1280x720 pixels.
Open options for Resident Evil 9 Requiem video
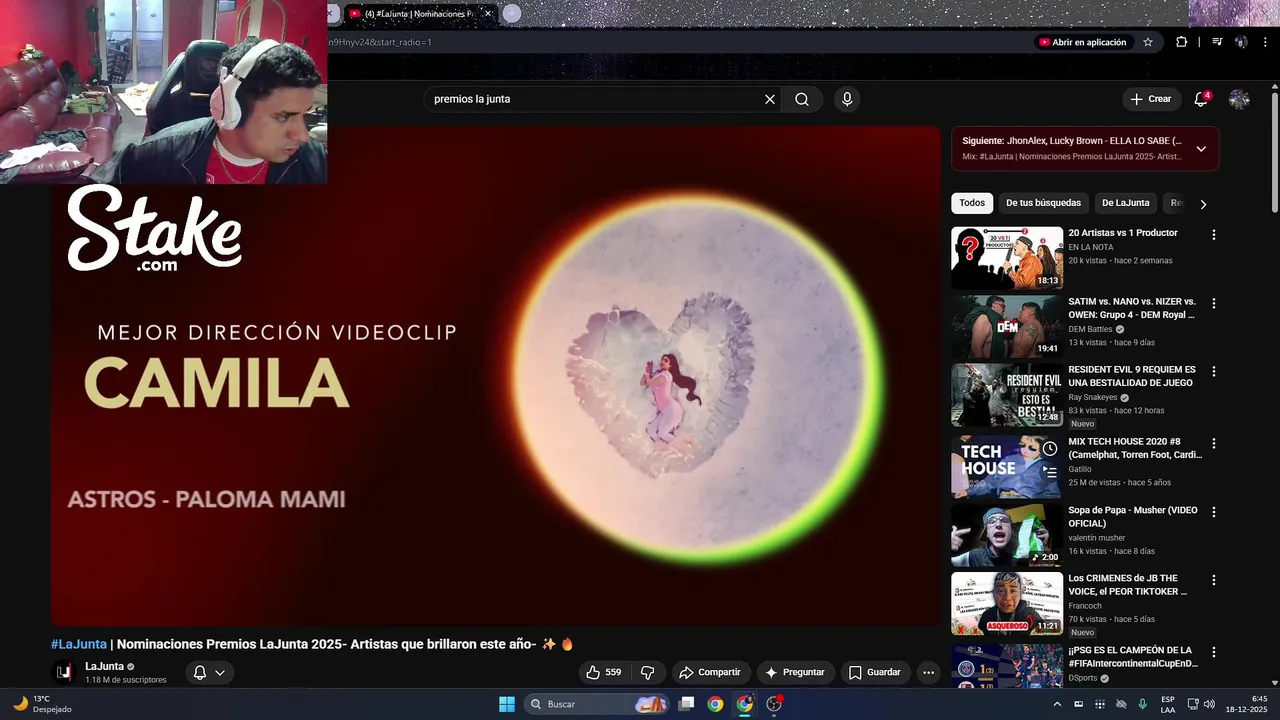(x=1214, y=371)
